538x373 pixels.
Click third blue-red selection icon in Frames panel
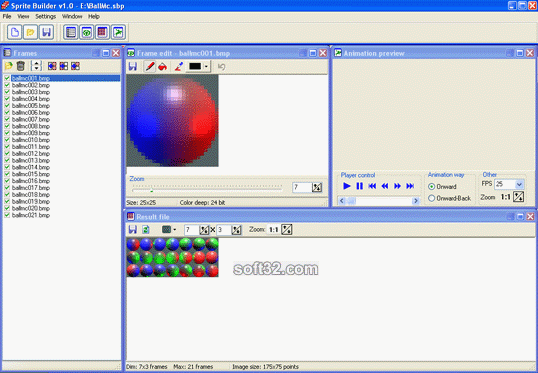click(75, 66)
